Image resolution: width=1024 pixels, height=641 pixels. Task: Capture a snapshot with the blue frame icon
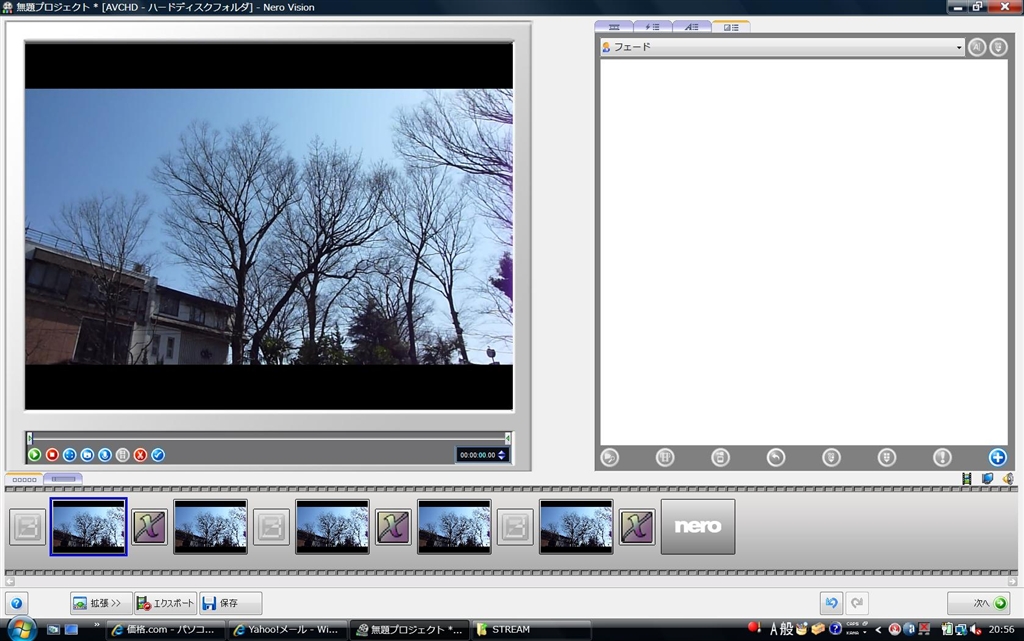87,455
